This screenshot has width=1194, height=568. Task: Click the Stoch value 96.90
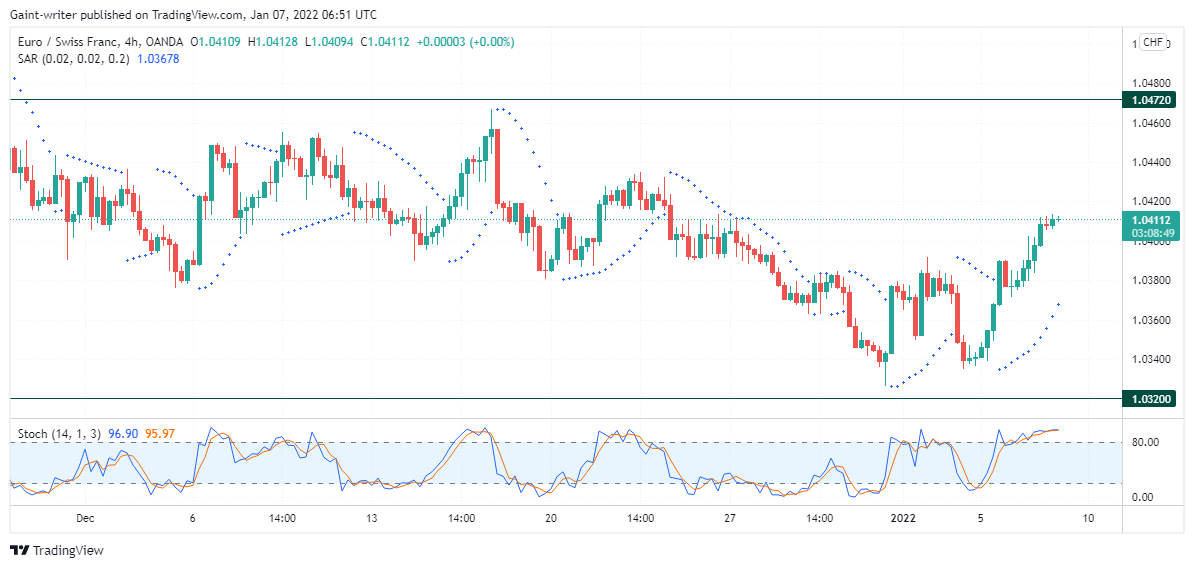[123, 433]
